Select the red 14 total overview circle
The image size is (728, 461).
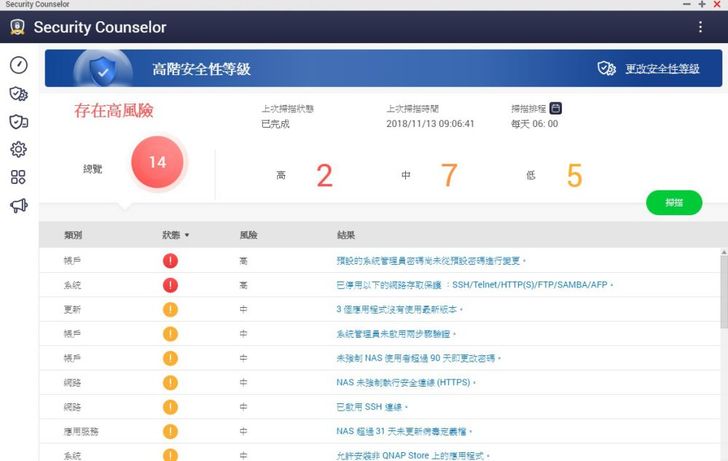click(x=157, y=162)
